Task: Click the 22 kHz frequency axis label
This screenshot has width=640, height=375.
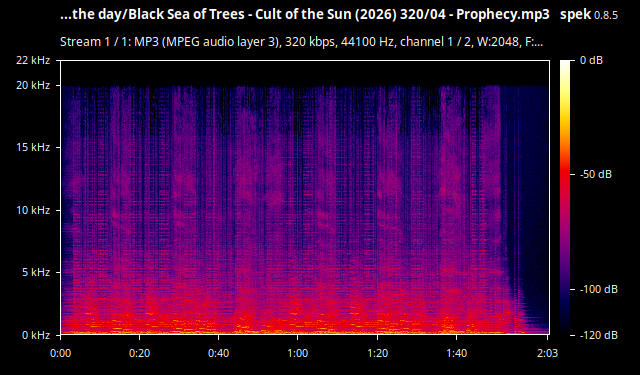Action: (33, 60)
